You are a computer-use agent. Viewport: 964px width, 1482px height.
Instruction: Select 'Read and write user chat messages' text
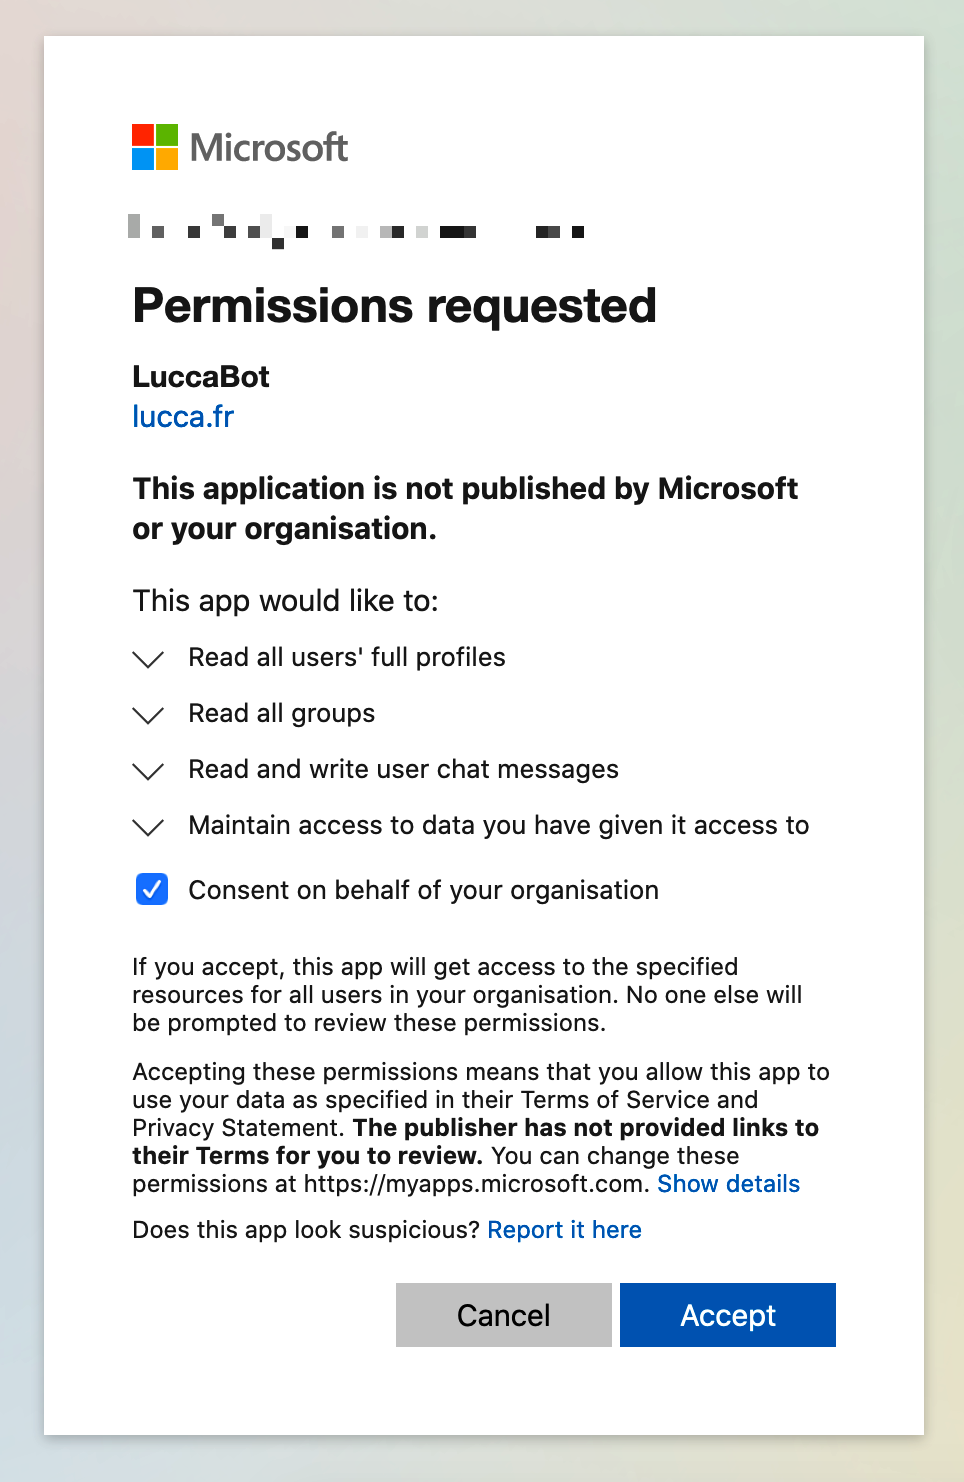[404, 769]
